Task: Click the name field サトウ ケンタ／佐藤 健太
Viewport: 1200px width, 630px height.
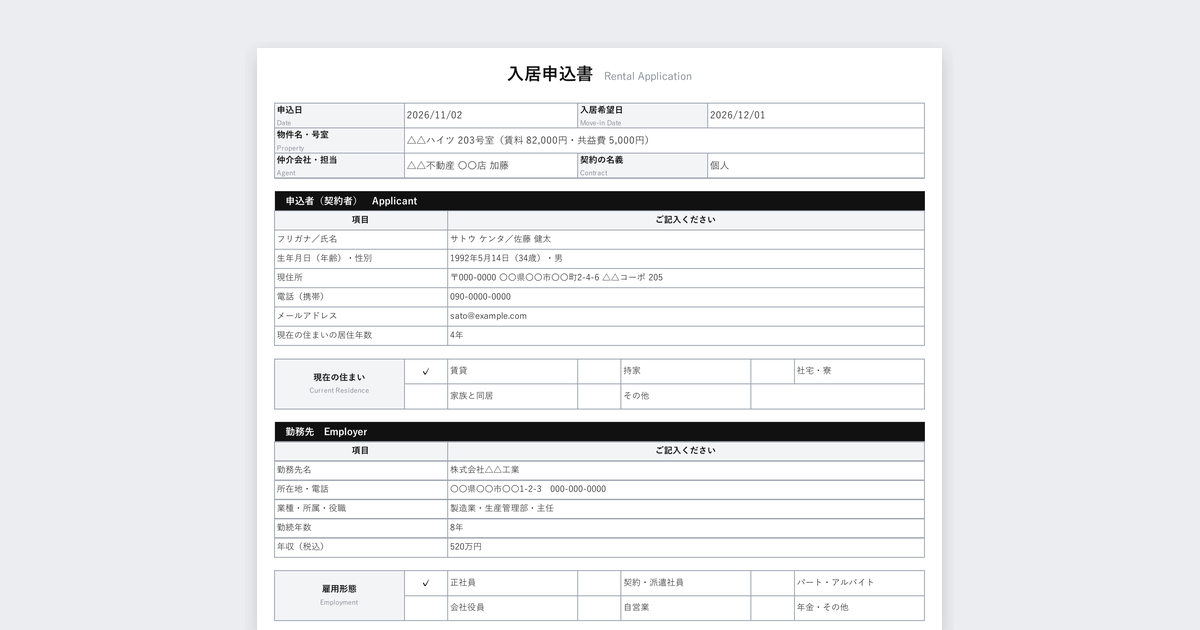Action: point(686,239)
